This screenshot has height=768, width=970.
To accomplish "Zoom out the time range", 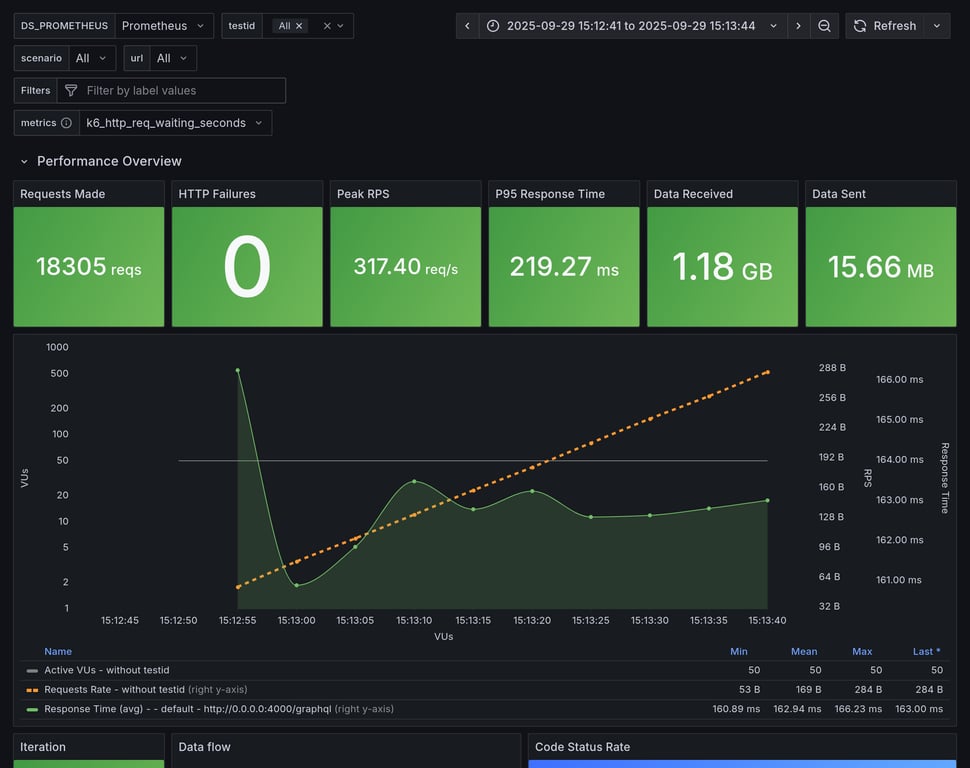I will [x=824, y=26].
